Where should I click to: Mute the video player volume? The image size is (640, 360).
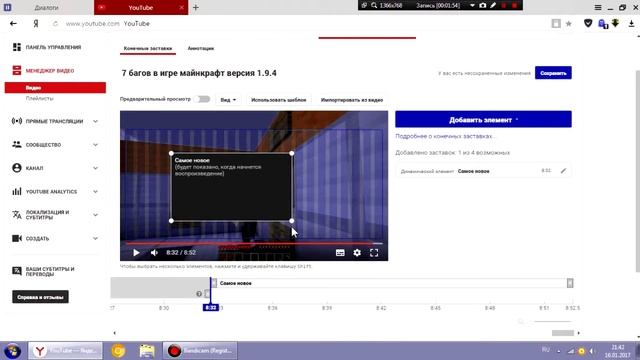coord(154,253)
